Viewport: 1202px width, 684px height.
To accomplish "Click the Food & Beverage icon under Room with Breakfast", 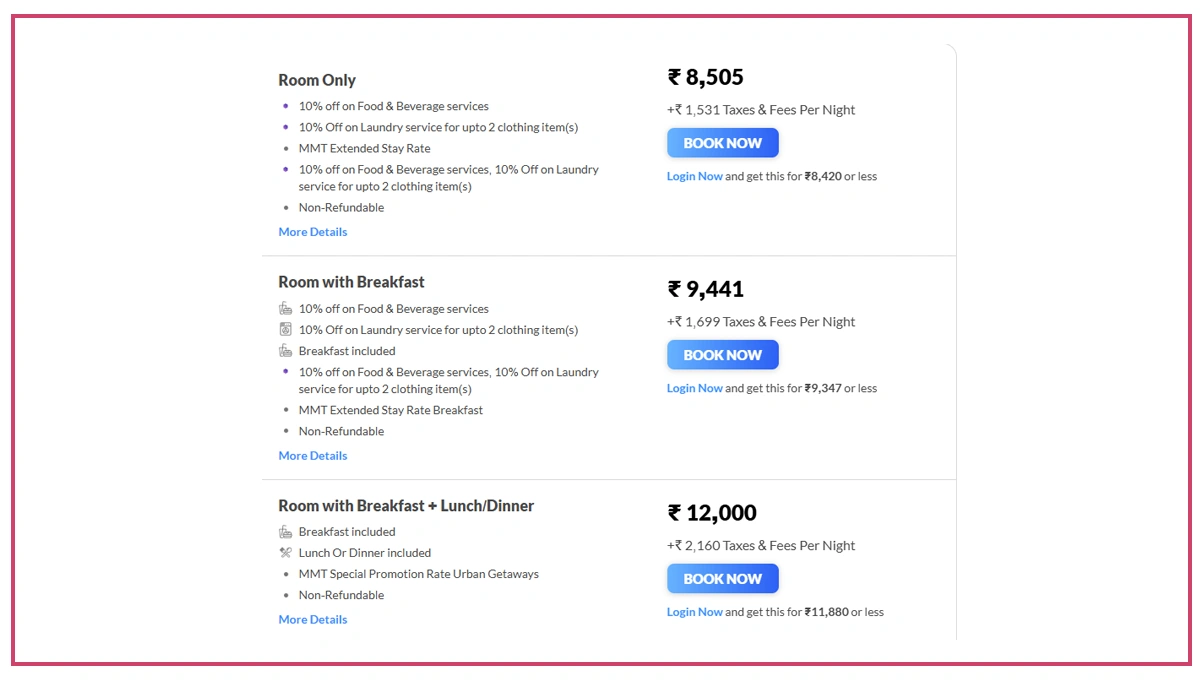I will tap(285, 308).
